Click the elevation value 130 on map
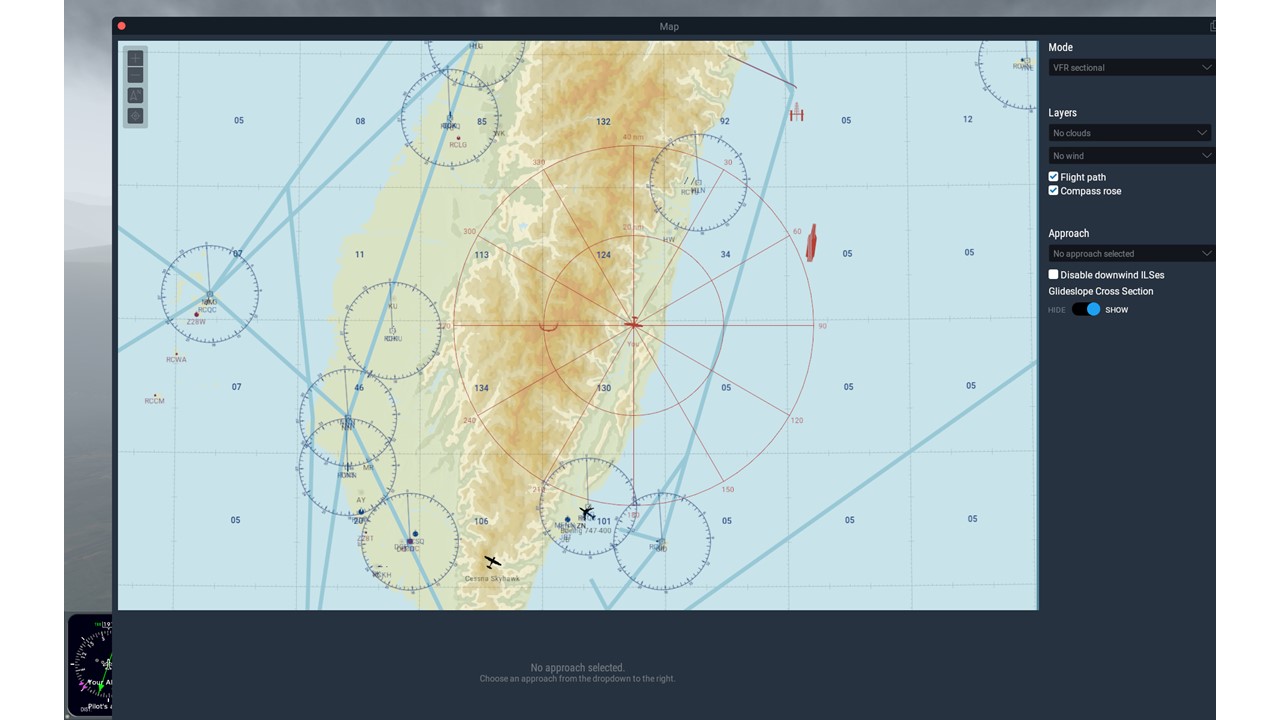Viewport: 1280px width, 720px height. 603,388
